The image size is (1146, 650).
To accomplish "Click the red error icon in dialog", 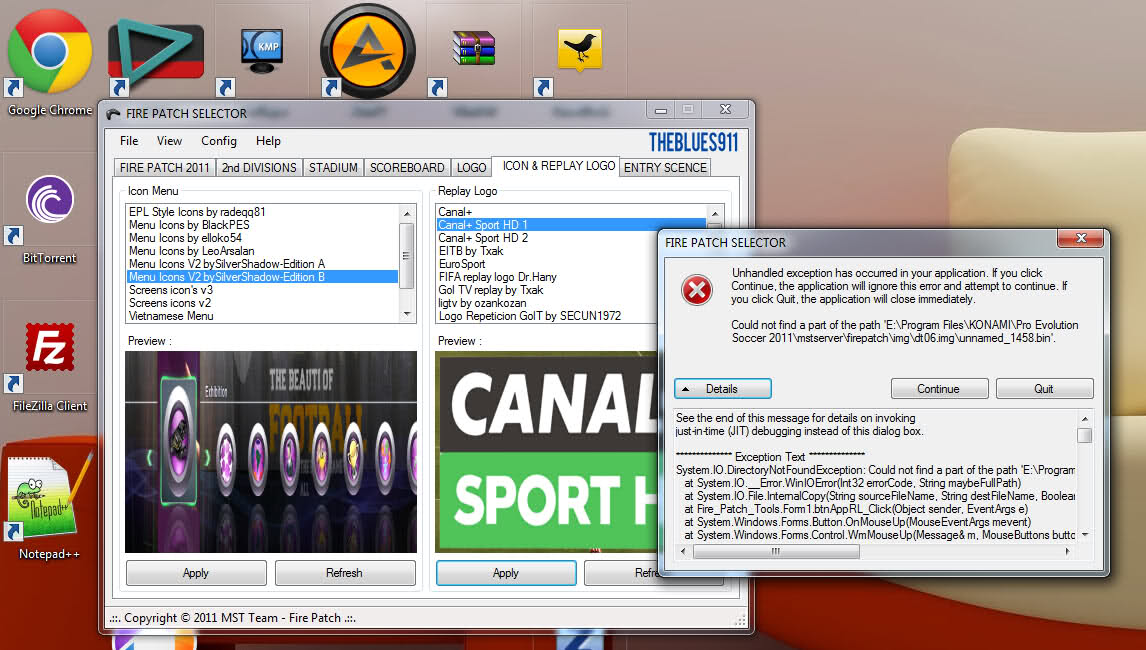I will [697, 290].
